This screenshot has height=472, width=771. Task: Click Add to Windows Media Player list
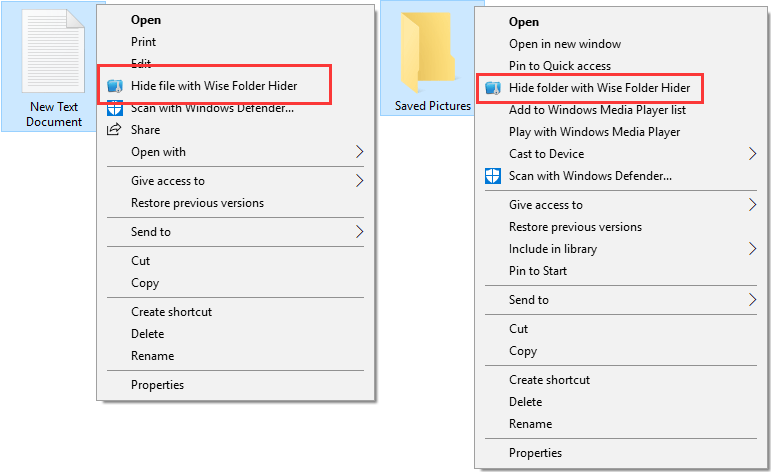tap(597, 110)
